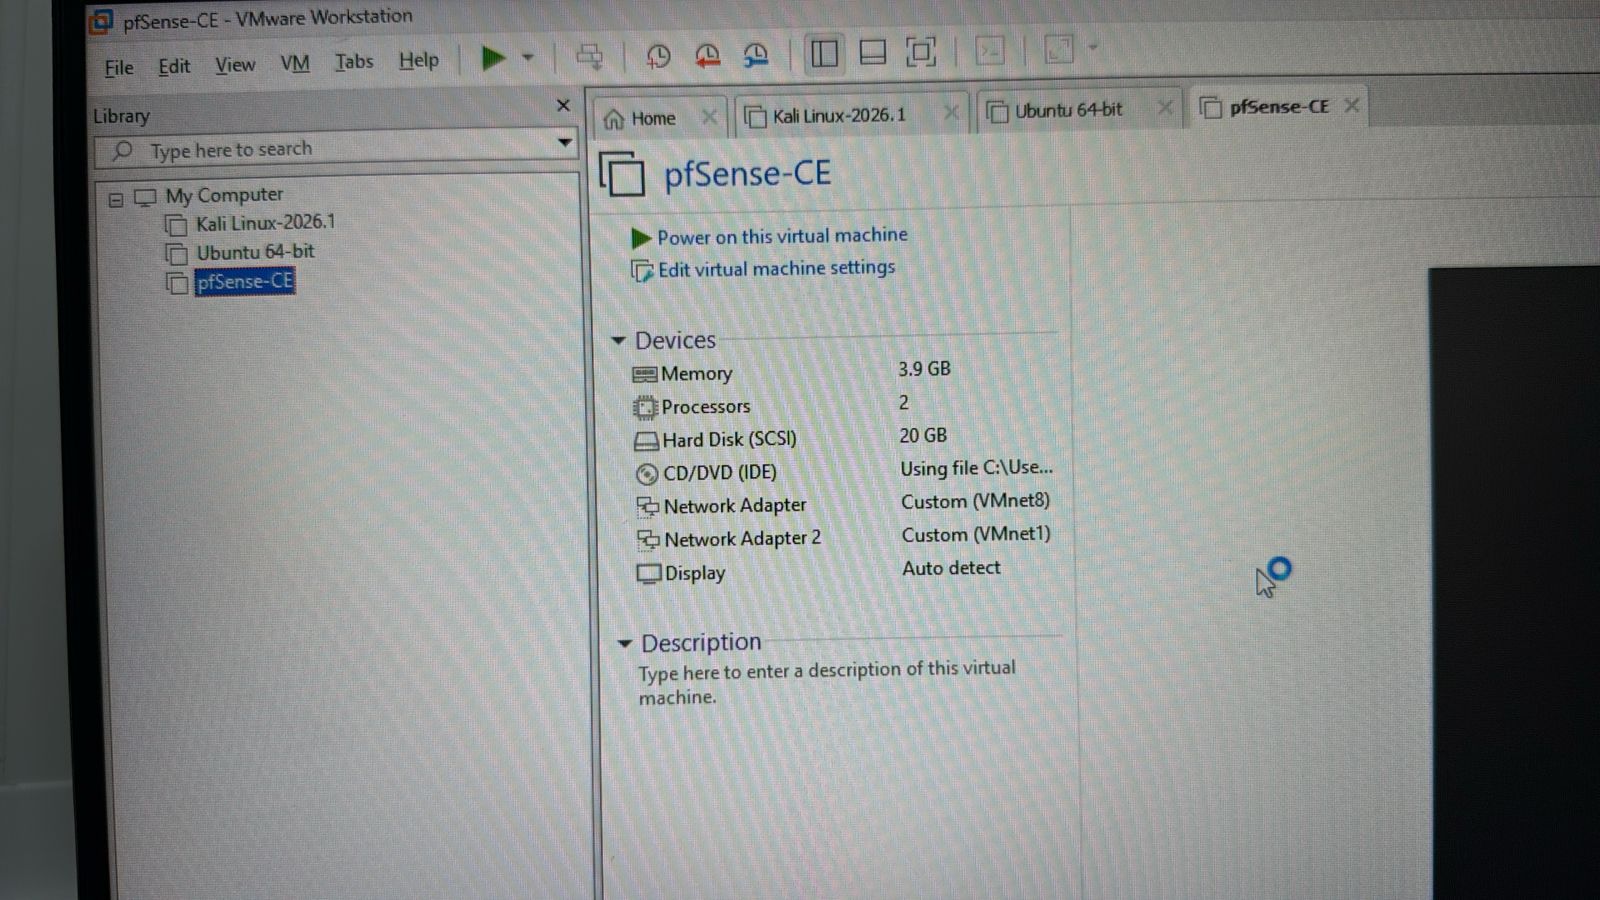Select pfSense-CE in the library tree
1600x900 pixels.
point(245,282)
